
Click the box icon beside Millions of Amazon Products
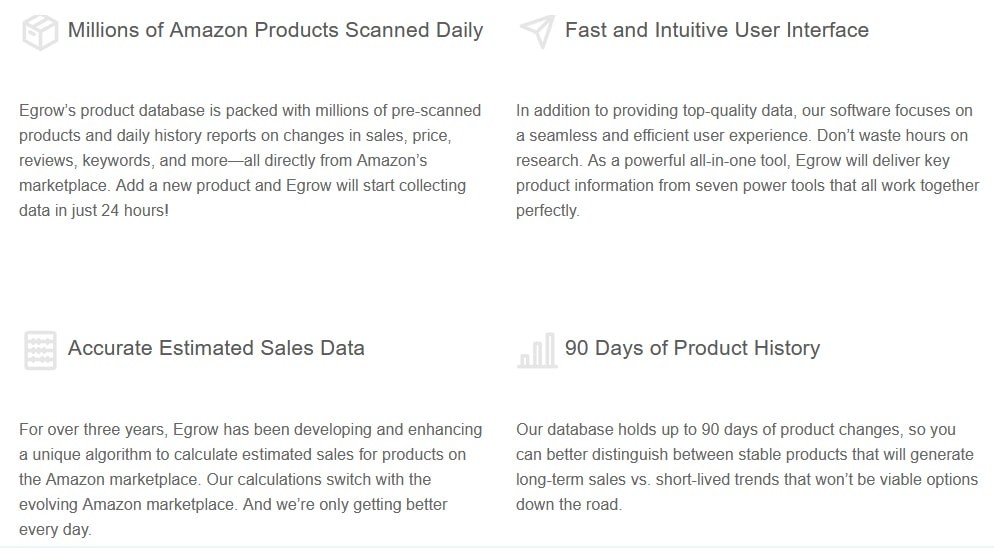pos(40,32)
